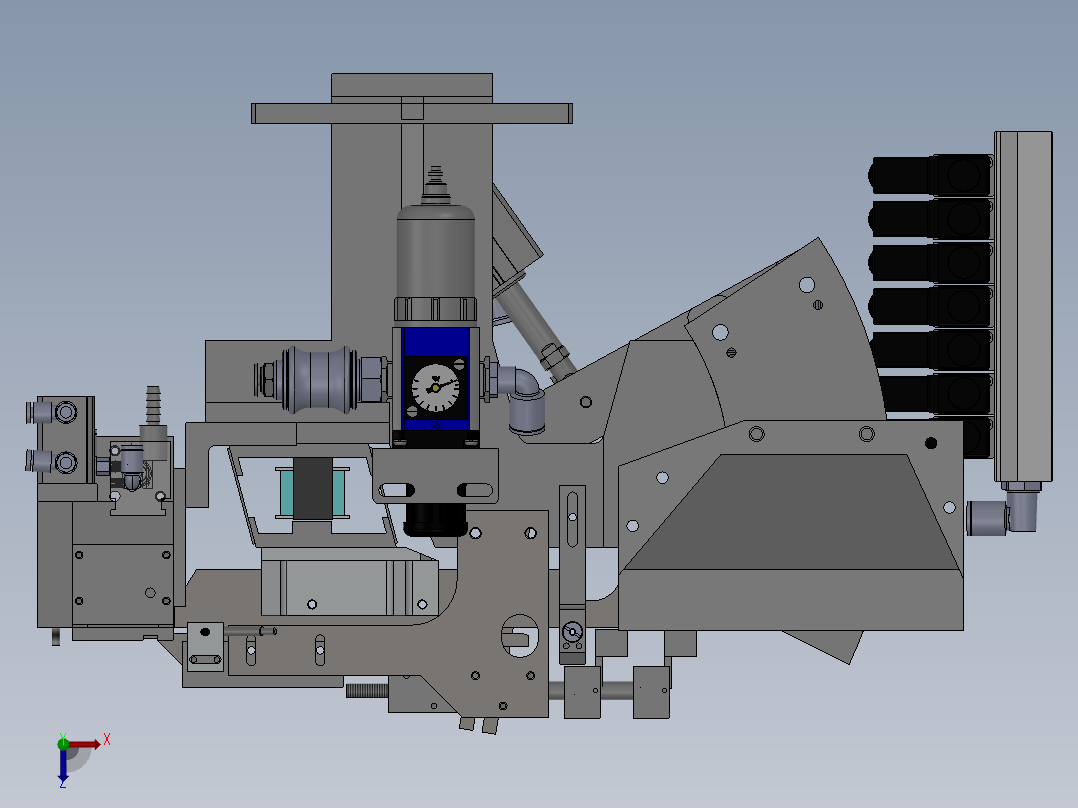Select the teal and black coil component
Screen dimensions: 1078x808
[312, 490]
